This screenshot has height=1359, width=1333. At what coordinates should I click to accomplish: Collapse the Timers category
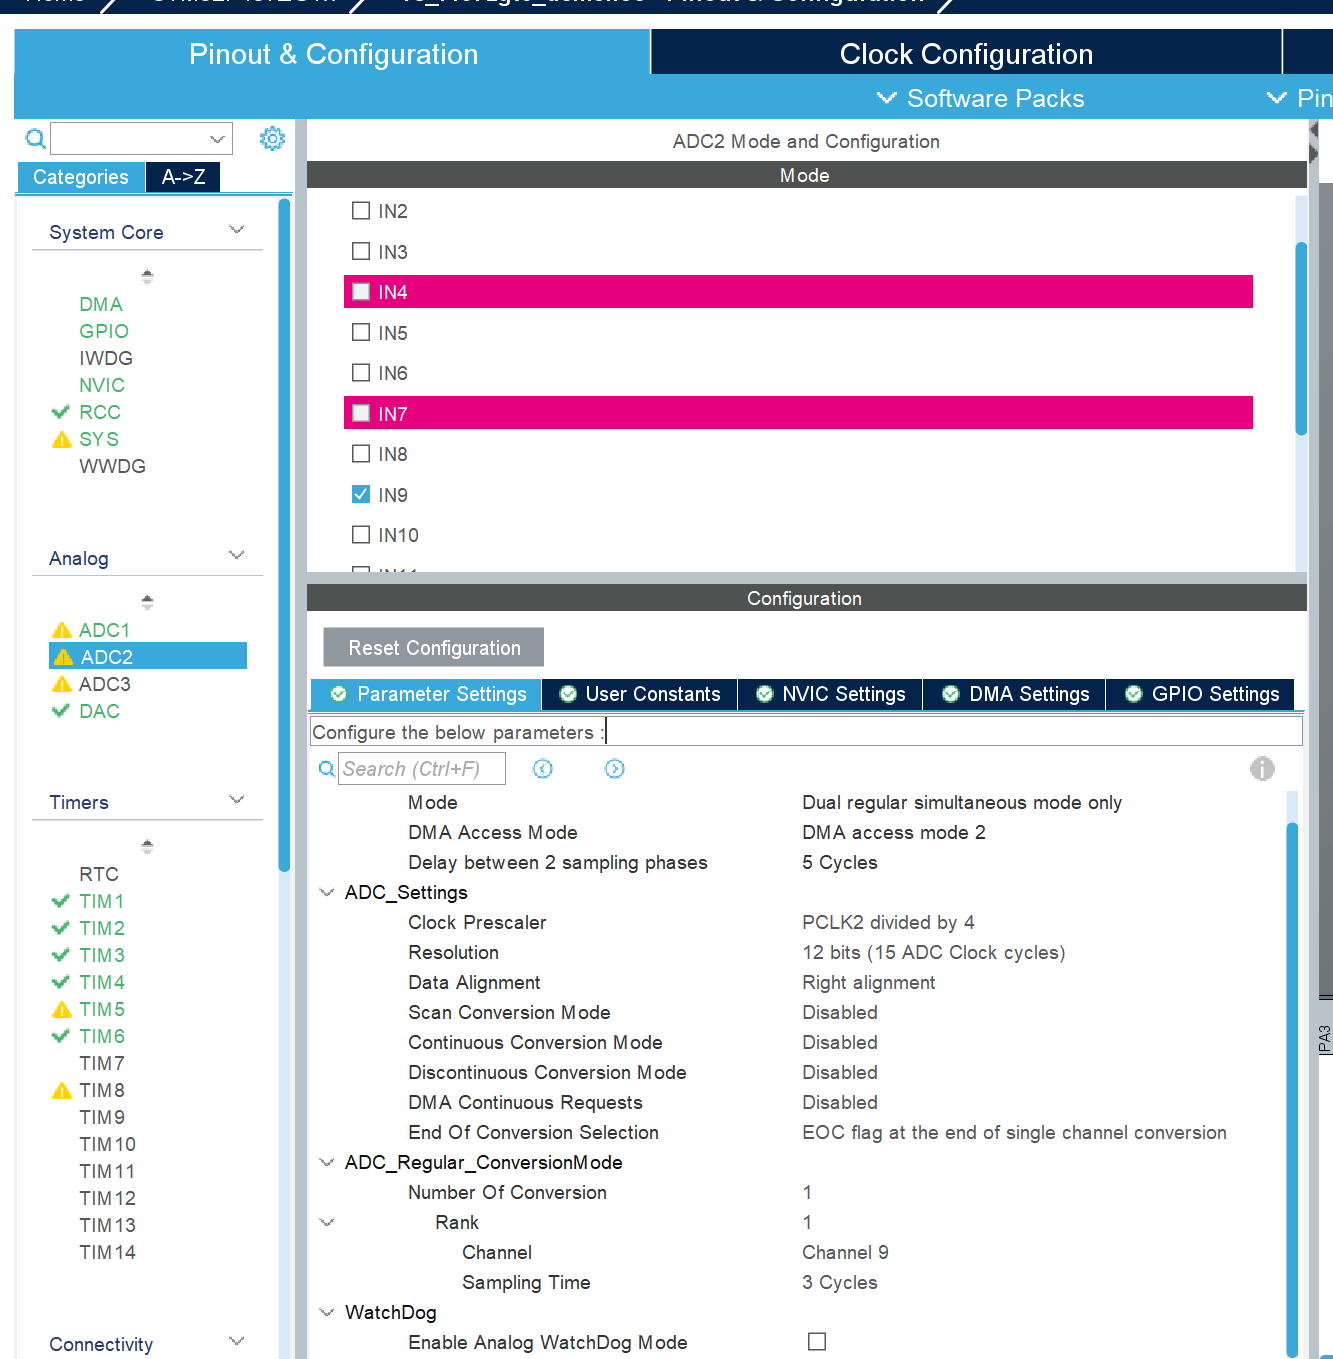click(237, 799)
